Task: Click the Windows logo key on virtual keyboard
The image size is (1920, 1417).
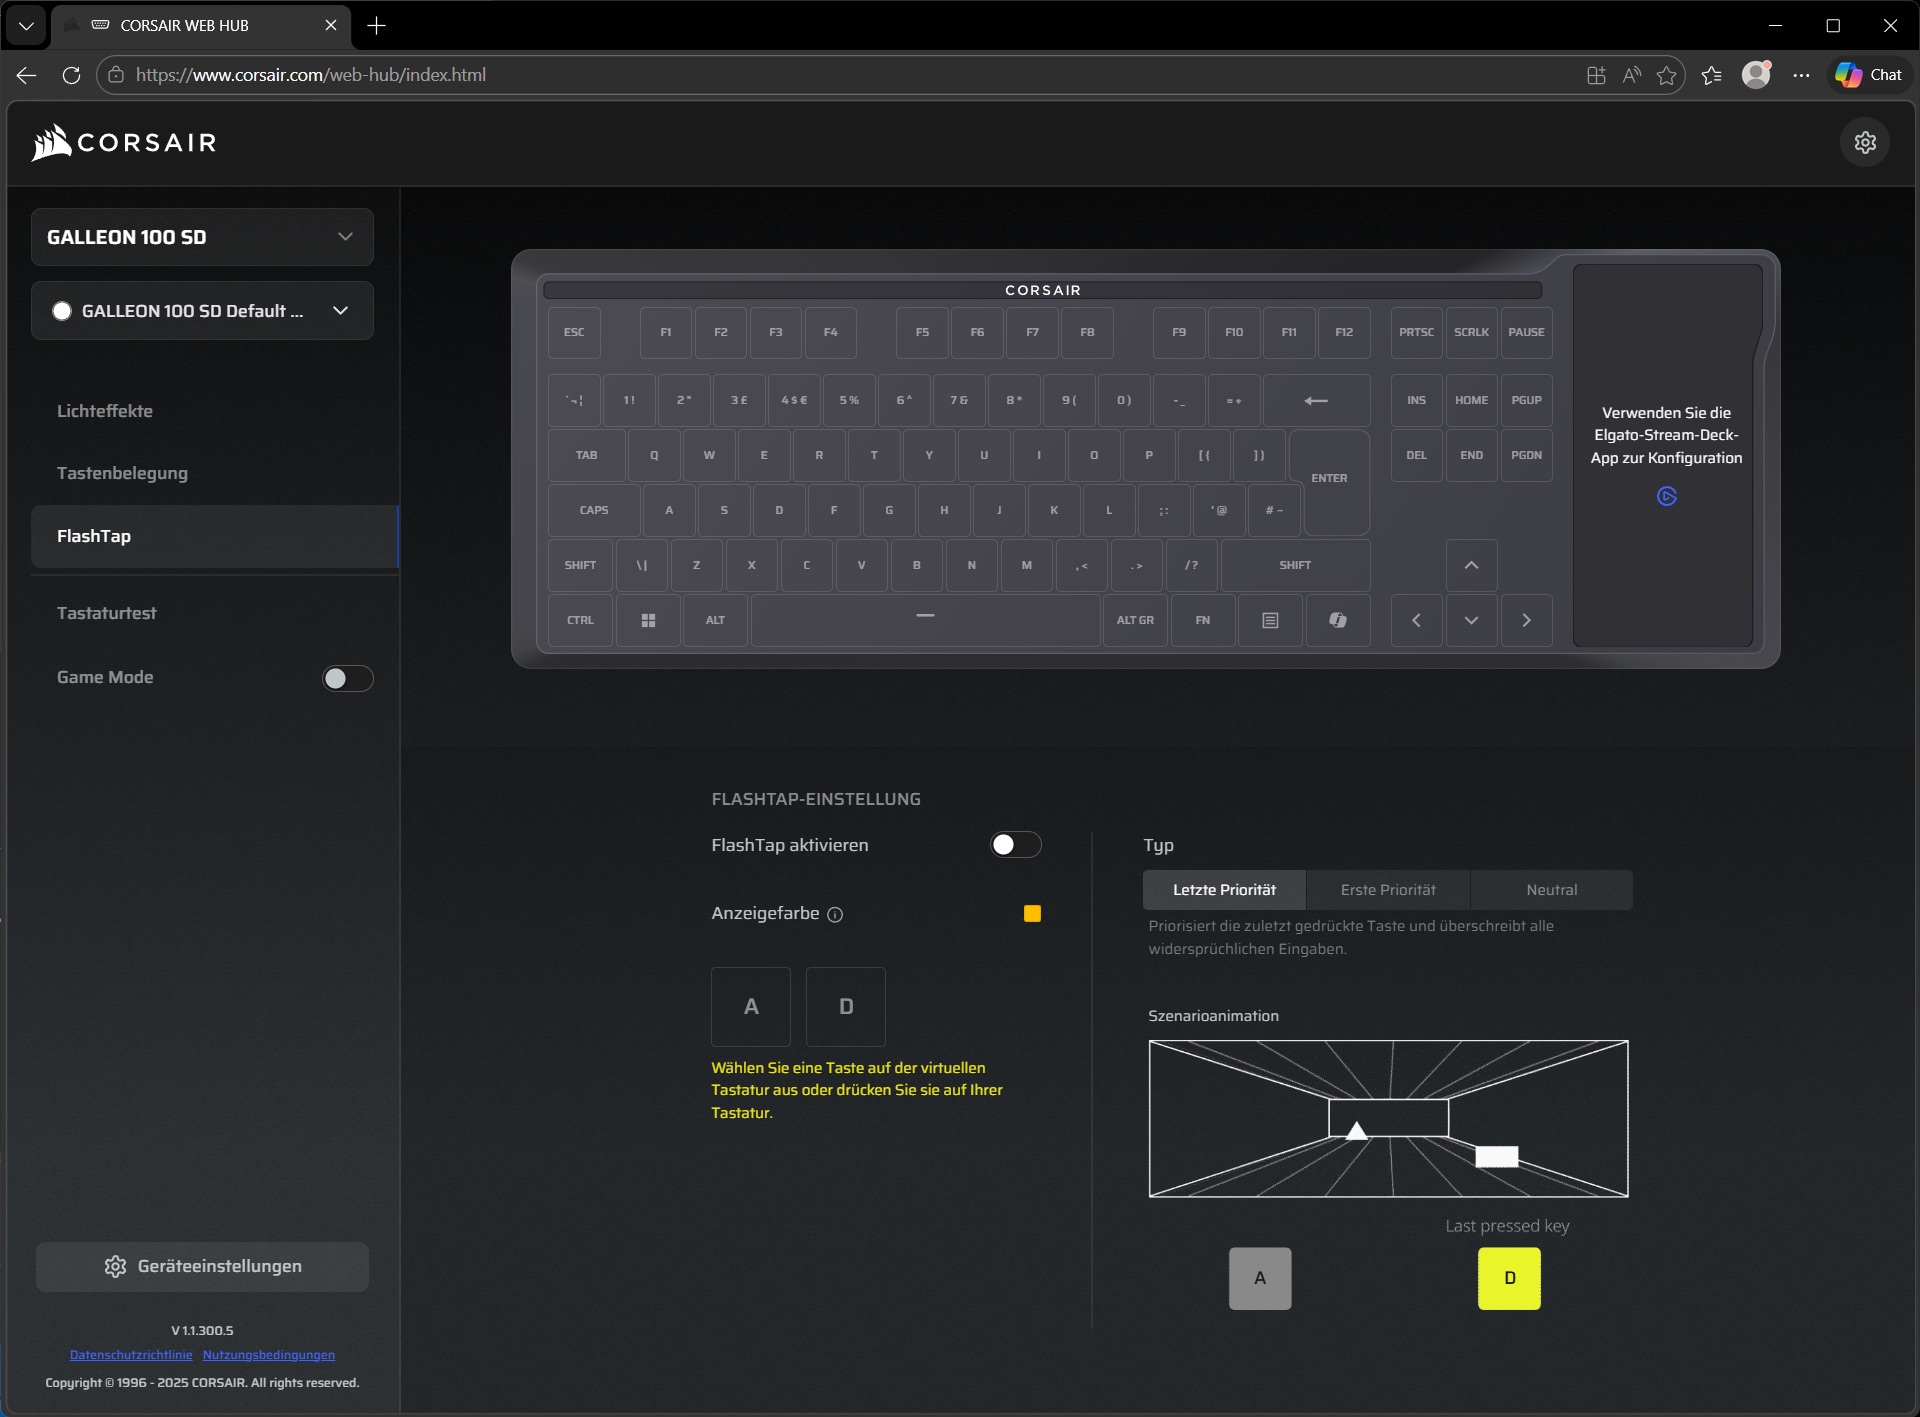Action: [648, 620]
